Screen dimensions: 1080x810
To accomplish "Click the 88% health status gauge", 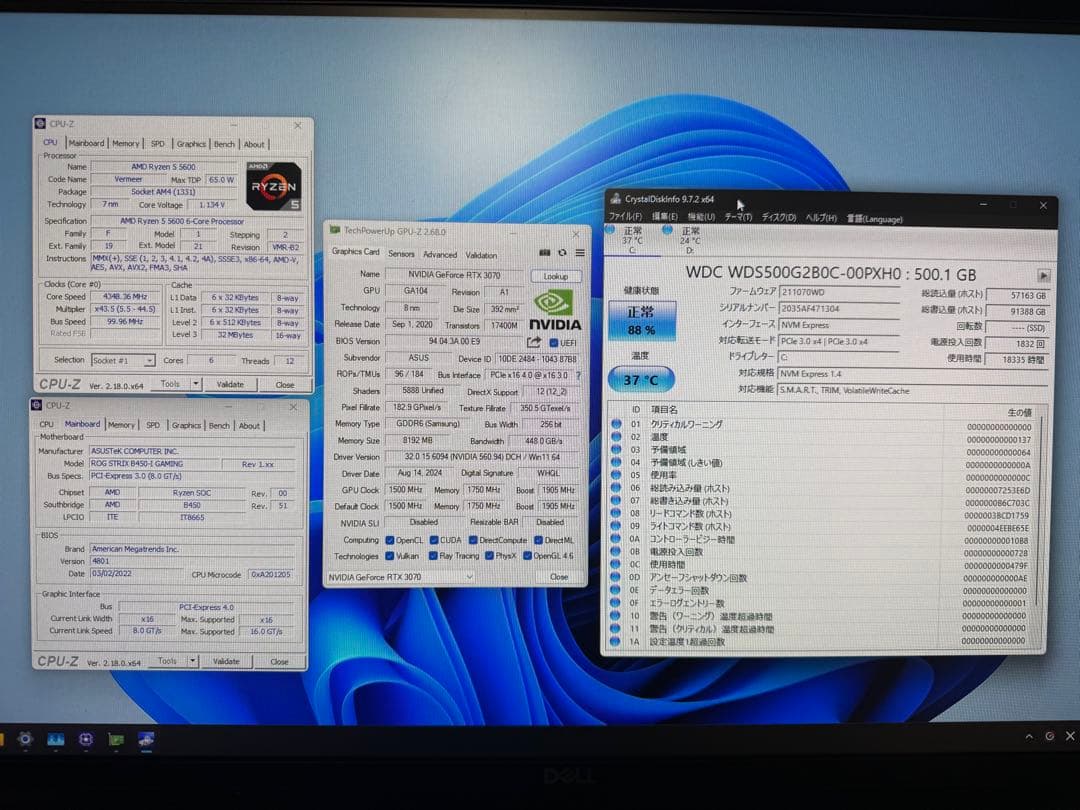I will [640, 322].
